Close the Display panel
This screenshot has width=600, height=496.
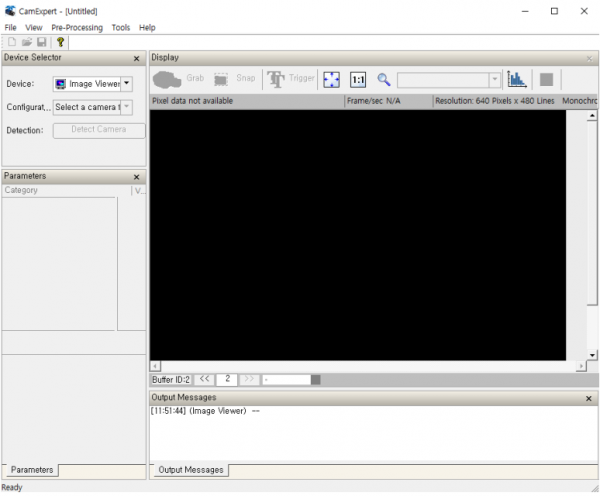pyautogui.click(x=589, y=59)
